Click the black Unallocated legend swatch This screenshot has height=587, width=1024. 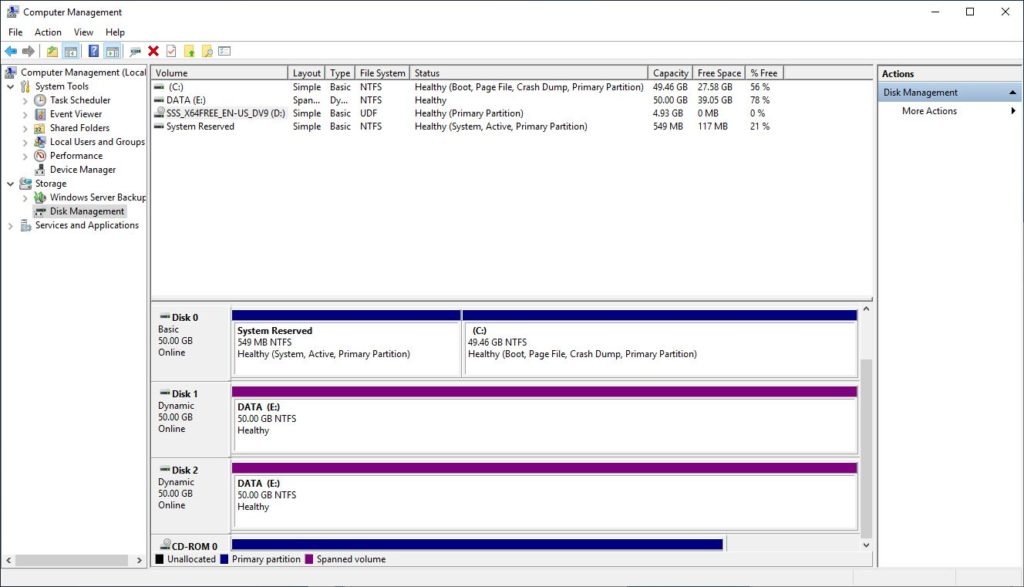[x=159, y=559]
